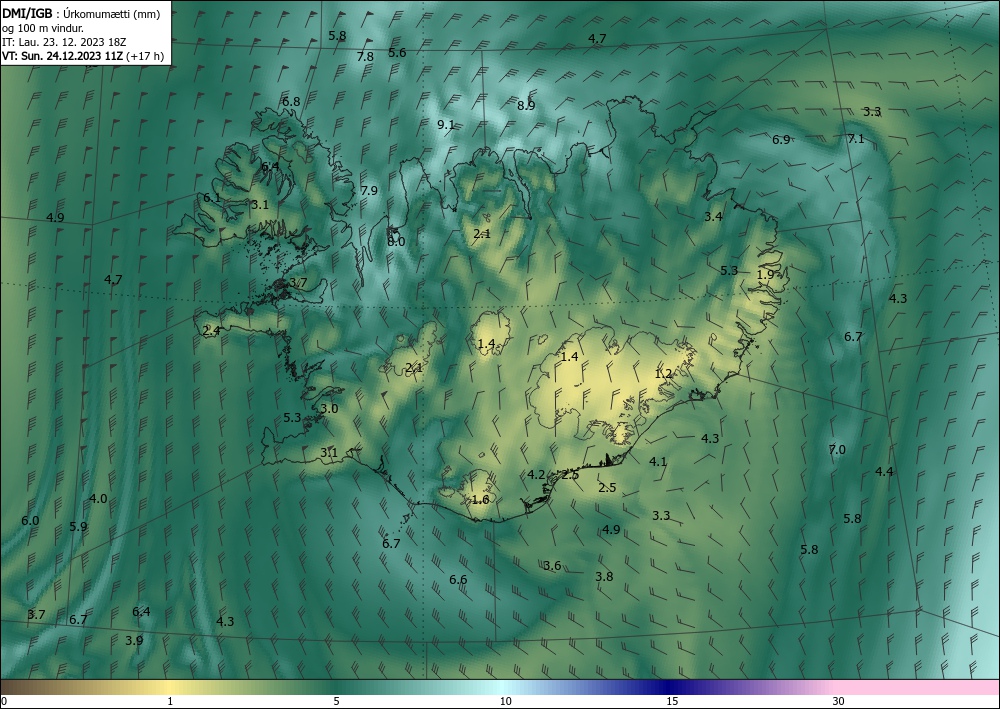Click the 30 tick label on the colour scale
1000x709 pixels.
838,702
